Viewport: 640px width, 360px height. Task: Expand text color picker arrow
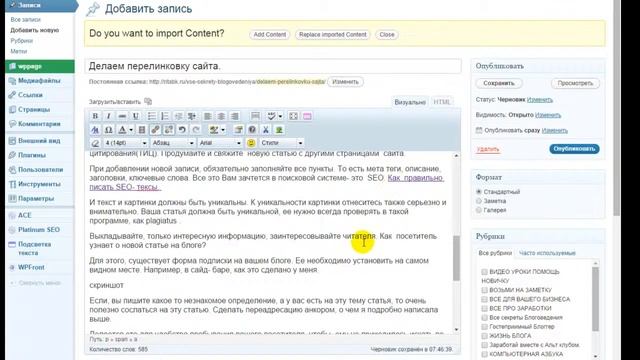click(131, 130)
